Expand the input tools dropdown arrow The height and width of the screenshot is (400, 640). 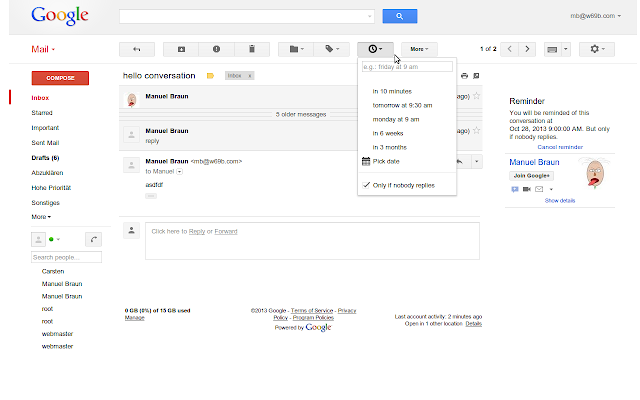coord(566,49)
